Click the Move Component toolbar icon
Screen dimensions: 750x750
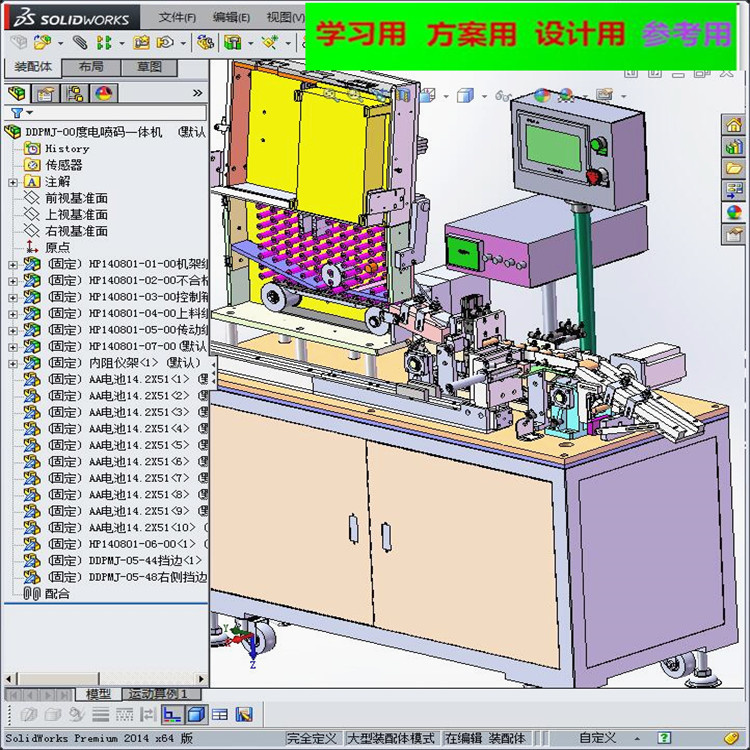(x=165, y=43)
